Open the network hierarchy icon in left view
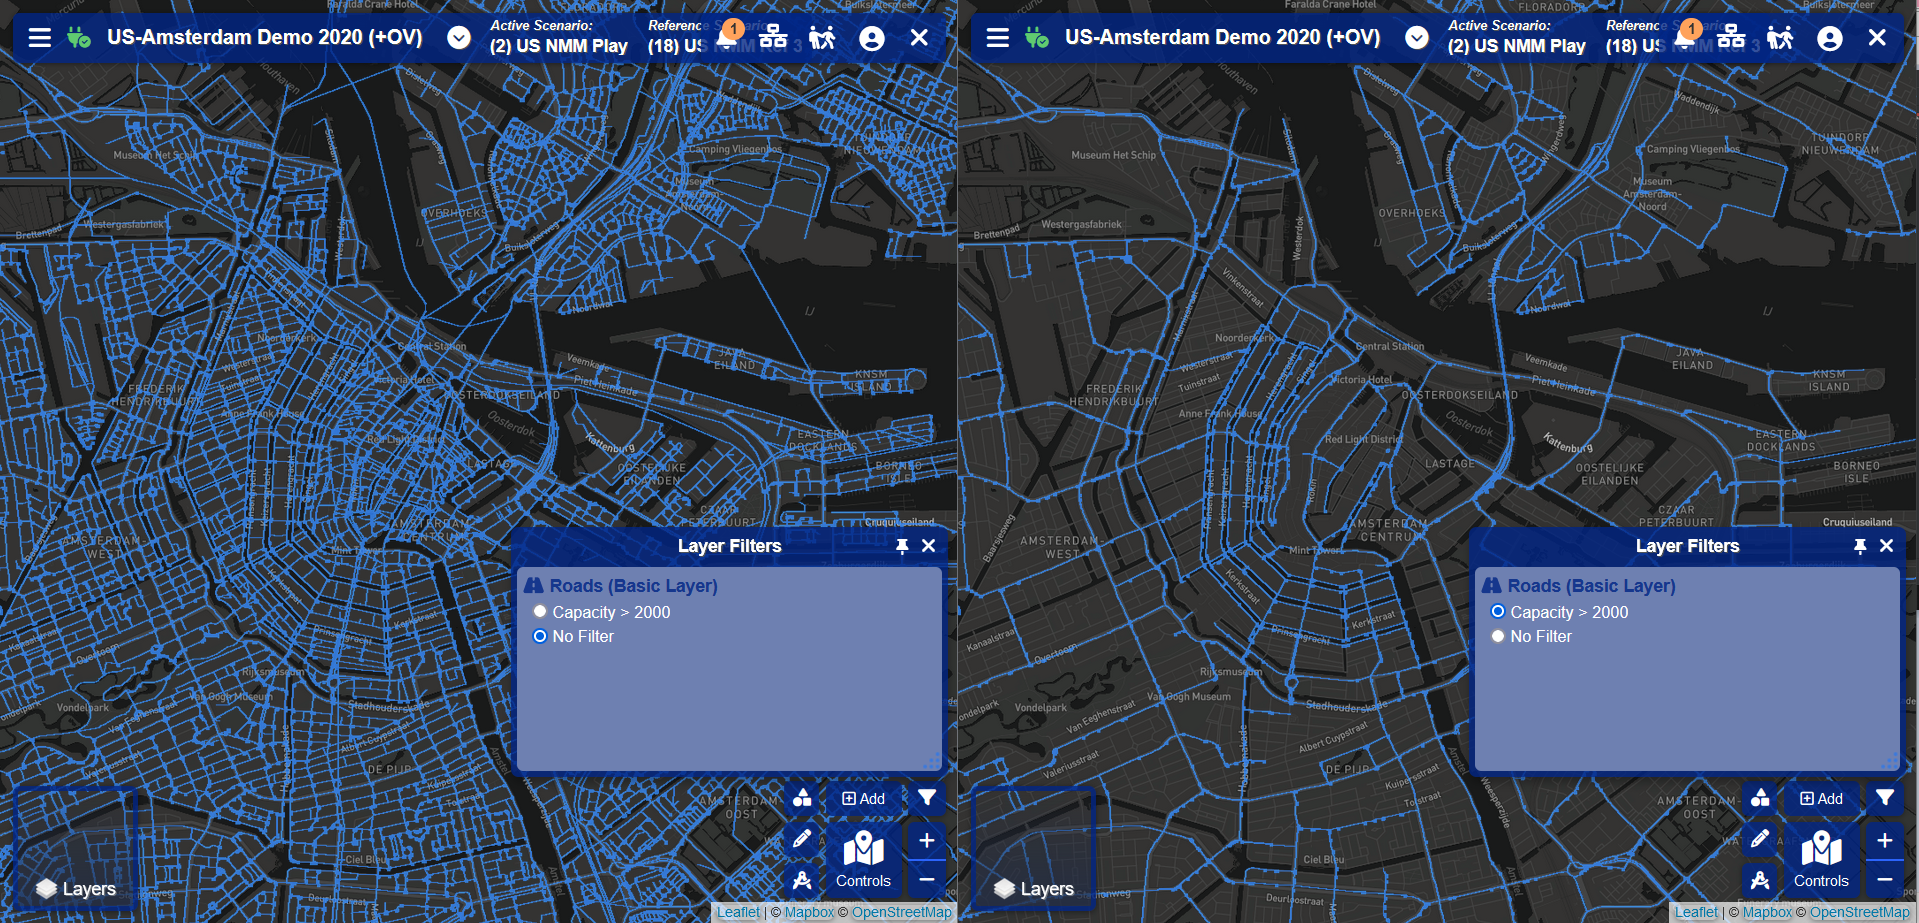Viewport: 1919px width, 923px height. [x=773, y=37]
